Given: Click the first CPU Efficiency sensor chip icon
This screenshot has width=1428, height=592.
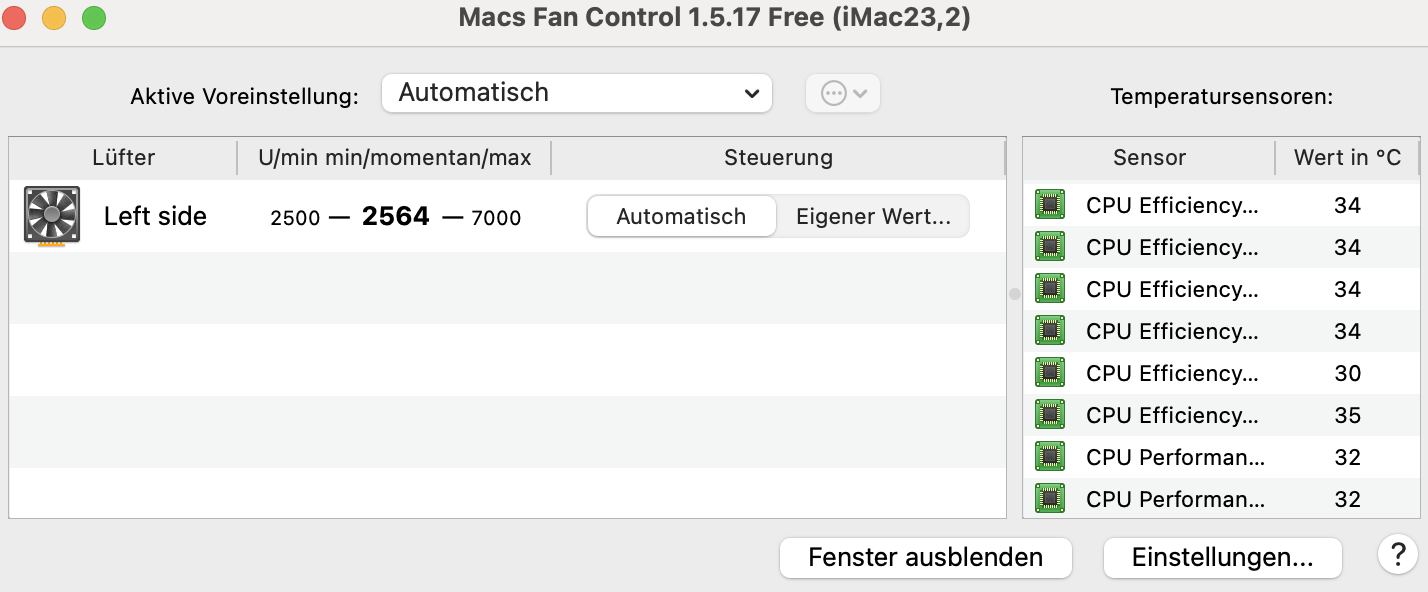Looking at the screenshot, I should tap(1050, 205).
